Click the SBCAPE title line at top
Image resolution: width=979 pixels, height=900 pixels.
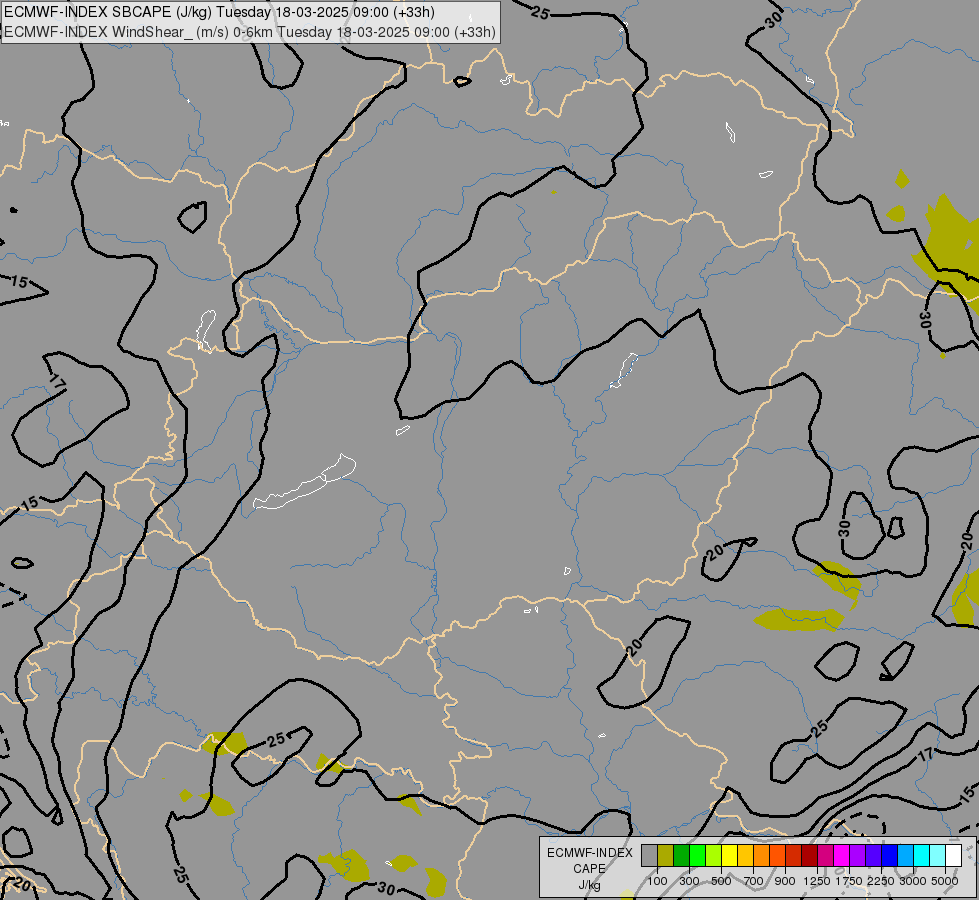219,12
